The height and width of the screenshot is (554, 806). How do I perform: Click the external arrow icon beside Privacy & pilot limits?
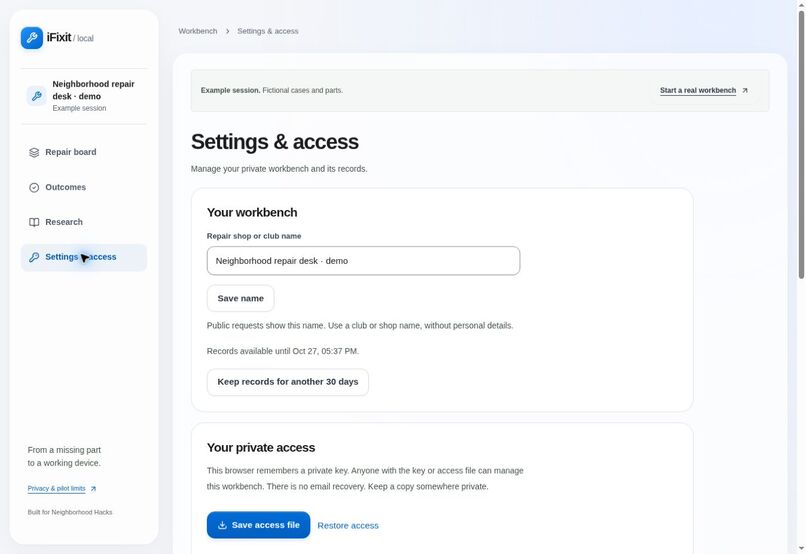point(93,489)
